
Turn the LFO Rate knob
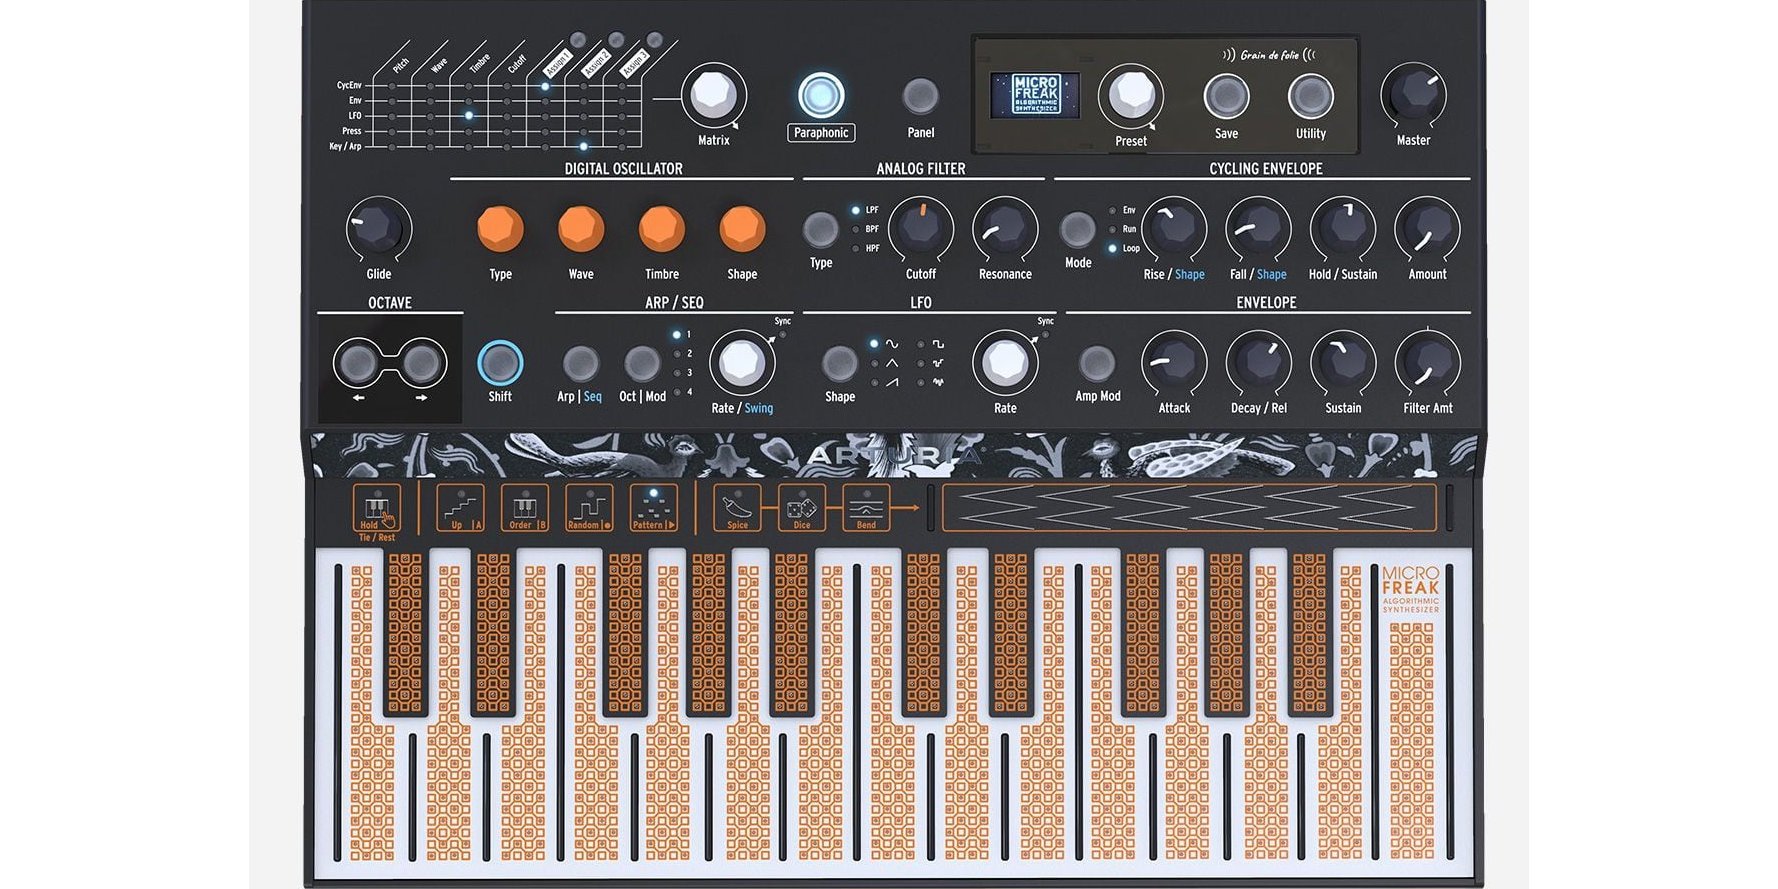1005,363
